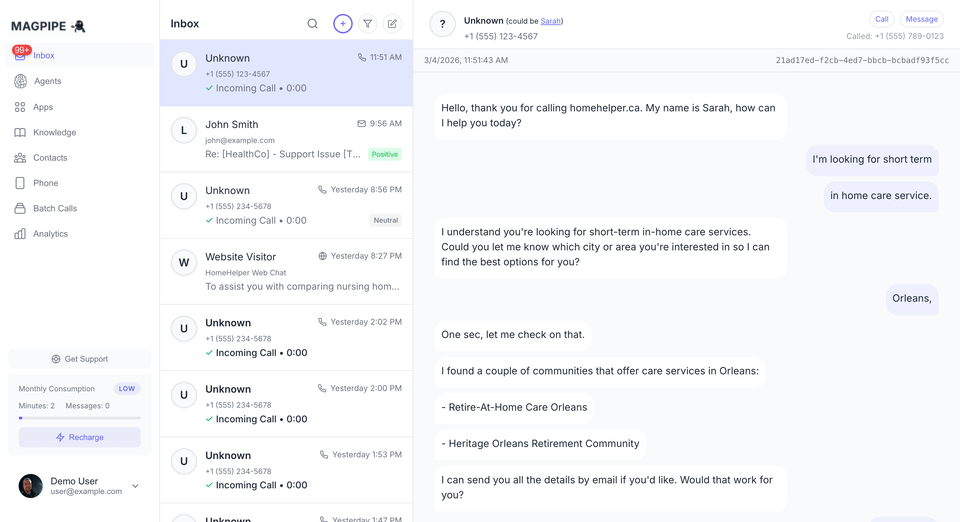
Task: Click the 'Retire-At-Home Care Orleans' message
Action: pyautogui.click(x=514, y=408)
